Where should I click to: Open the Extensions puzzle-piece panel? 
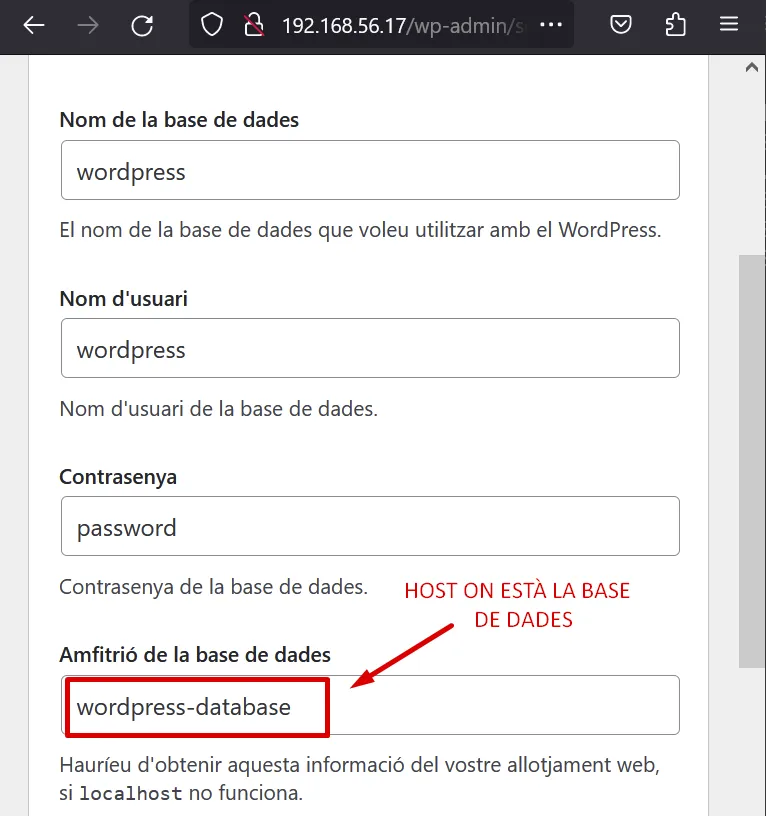[x=676, y=25]
